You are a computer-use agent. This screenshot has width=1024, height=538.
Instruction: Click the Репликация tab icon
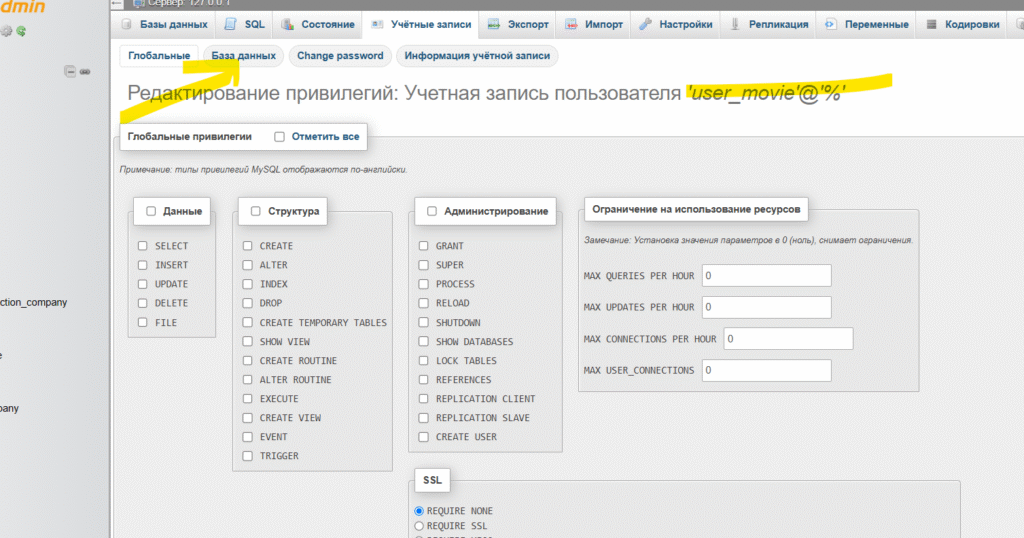pyautogui.click(x=735, y=24)
